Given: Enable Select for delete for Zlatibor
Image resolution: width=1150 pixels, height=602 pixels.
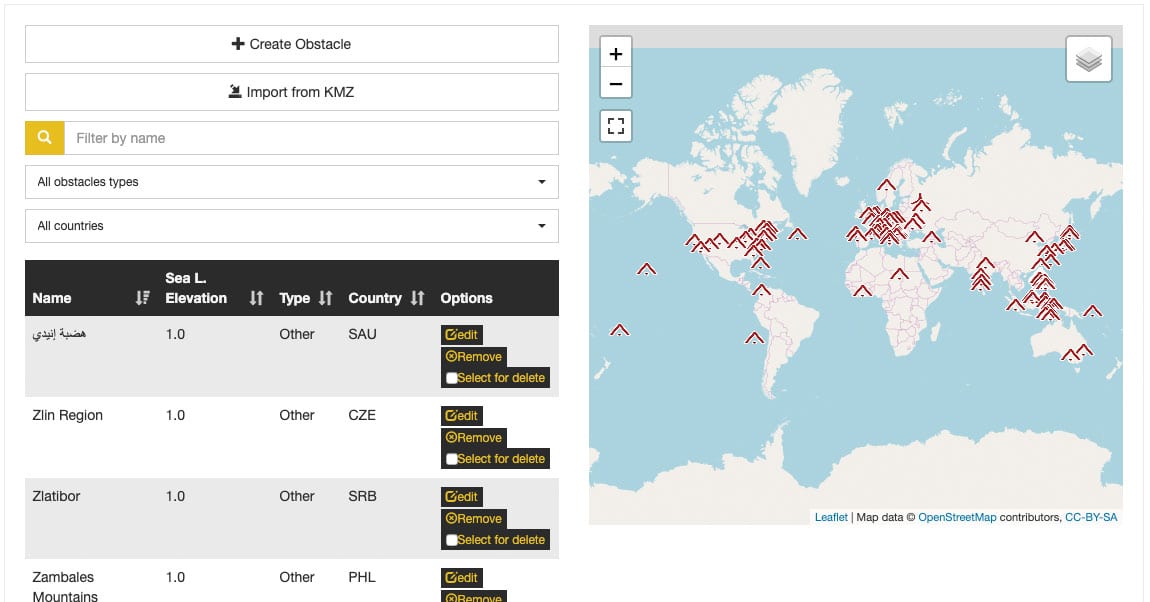Looking at the screenshot, I should pyautogui.click(x=452, y=539).
